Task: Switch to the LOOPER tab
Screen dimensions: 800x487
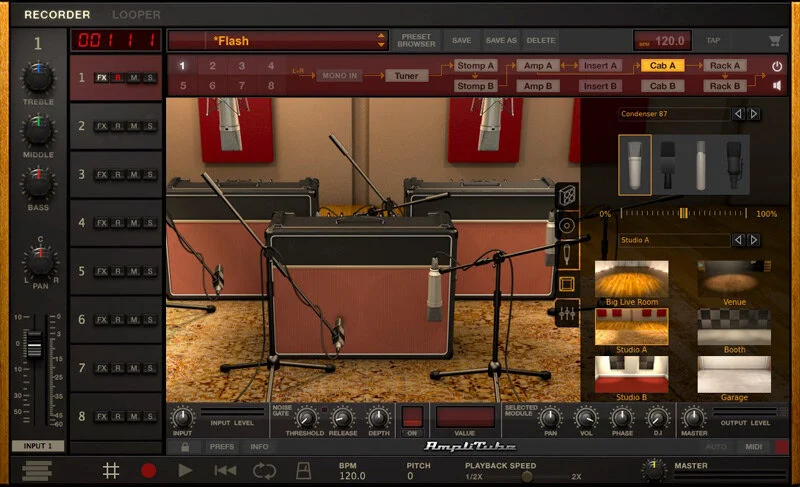Action: (x=136, y=15)
